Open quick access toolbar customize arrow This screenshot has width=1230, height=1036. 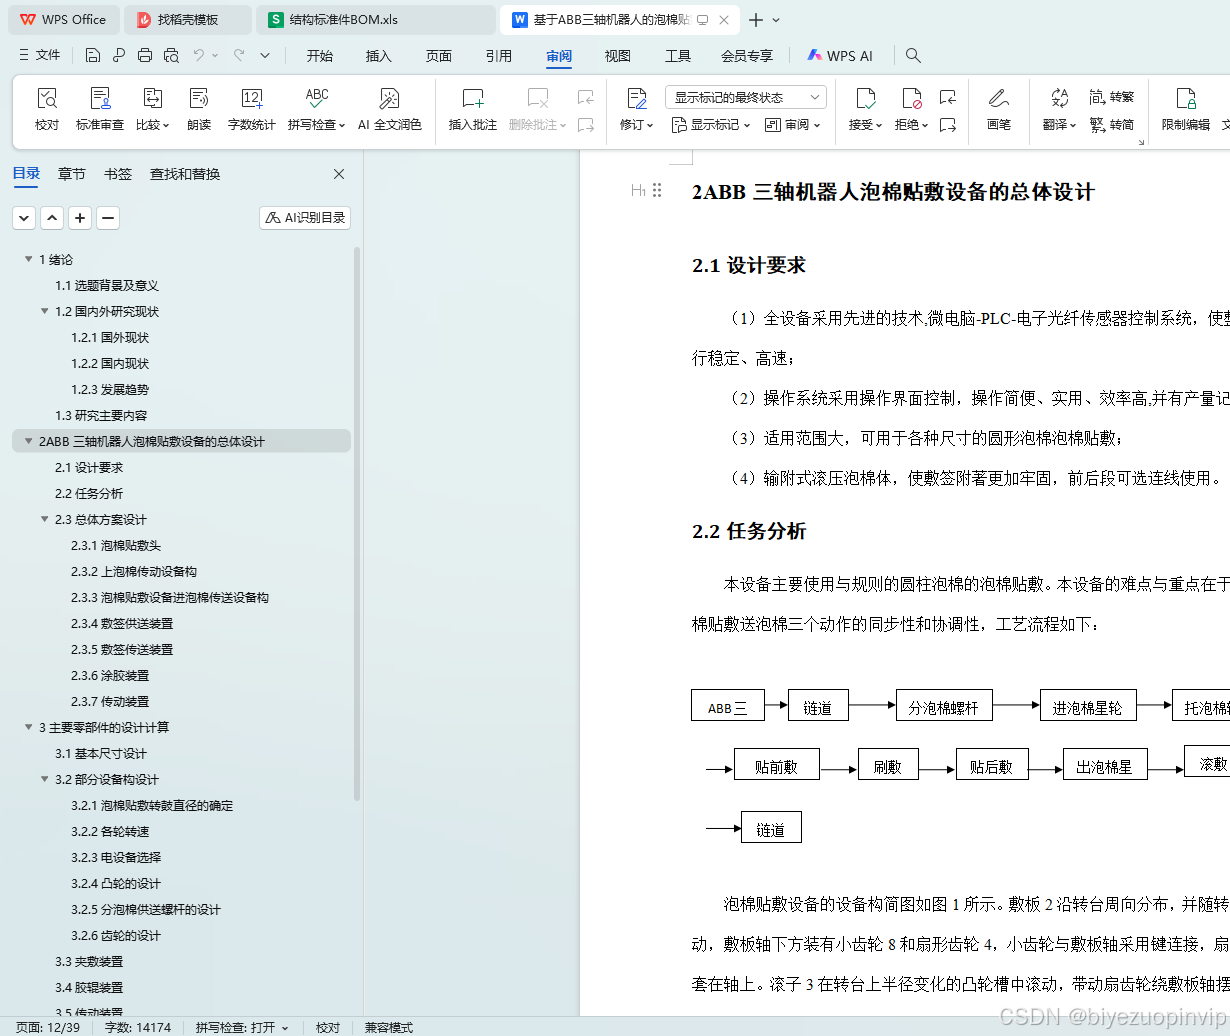265,55
